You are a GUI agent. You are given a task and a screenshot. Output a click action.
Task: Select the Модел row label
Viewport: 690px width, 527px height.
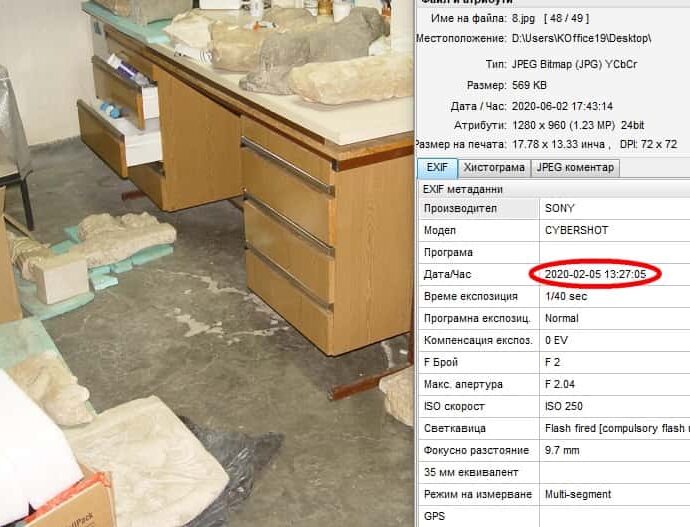pyautogui.click(x=440, y=231)
